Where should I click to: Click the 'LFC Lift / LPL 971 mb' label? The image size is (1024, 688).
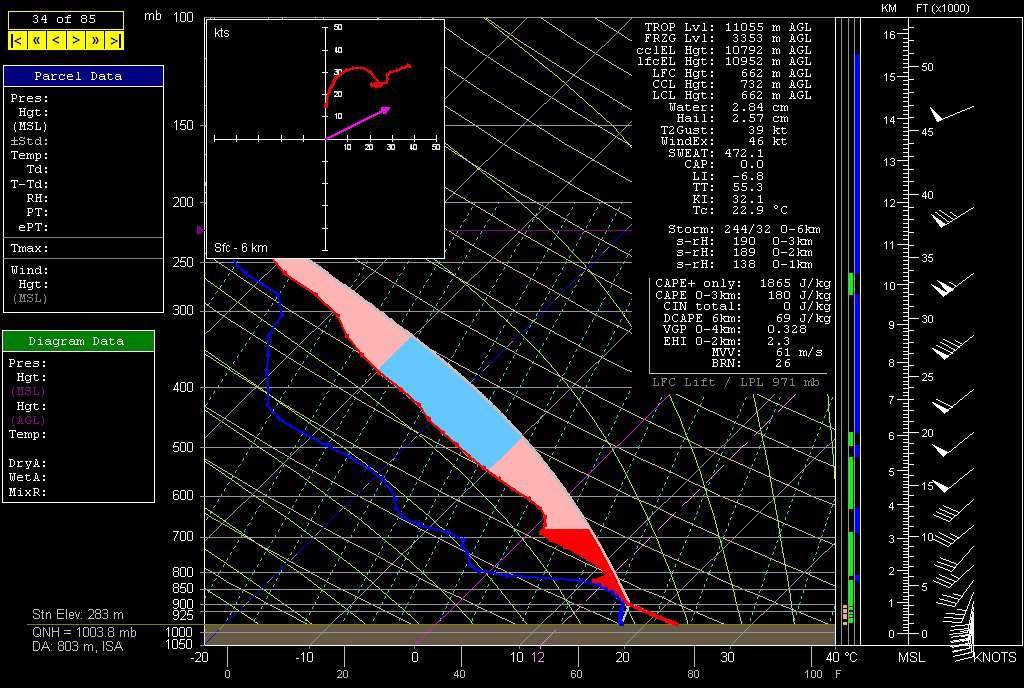click(724, 382)
